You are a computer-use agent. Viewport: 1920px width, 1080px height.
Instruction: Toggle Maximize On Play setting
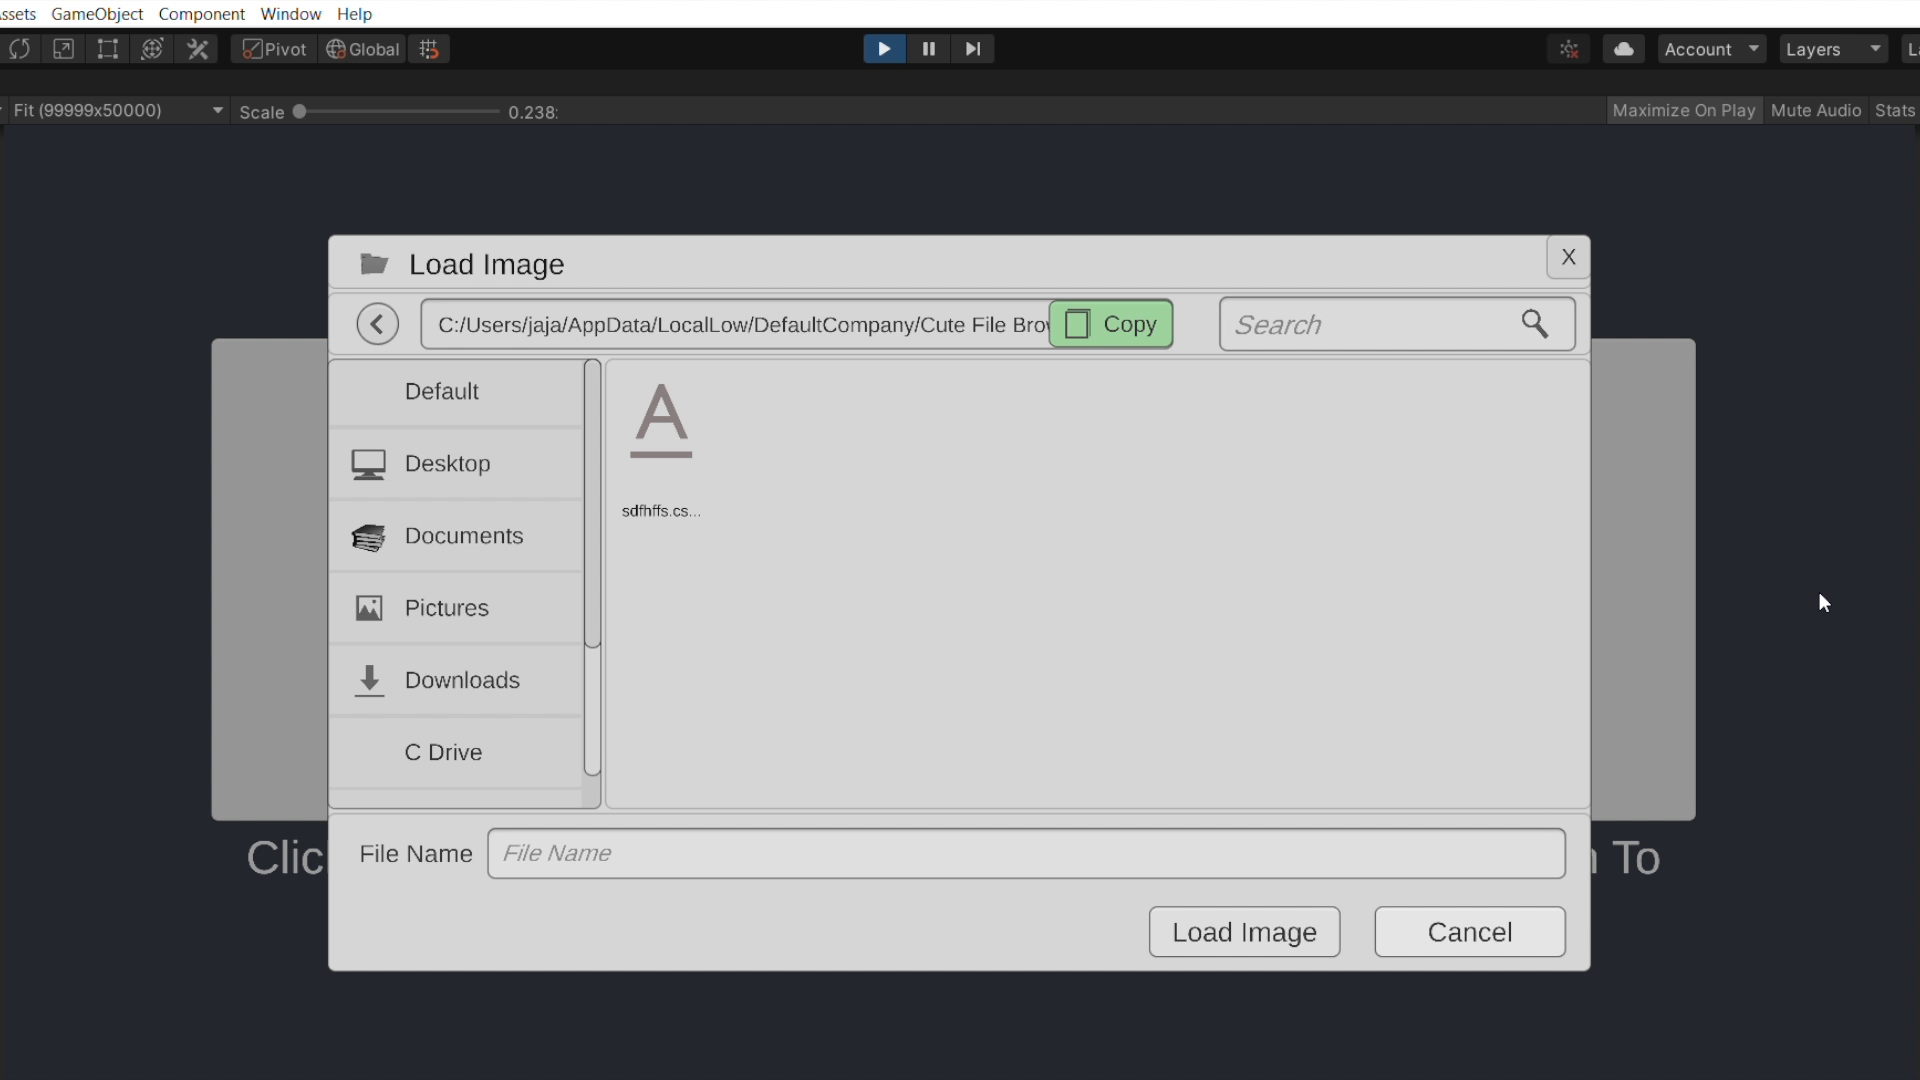[1684, 109]
